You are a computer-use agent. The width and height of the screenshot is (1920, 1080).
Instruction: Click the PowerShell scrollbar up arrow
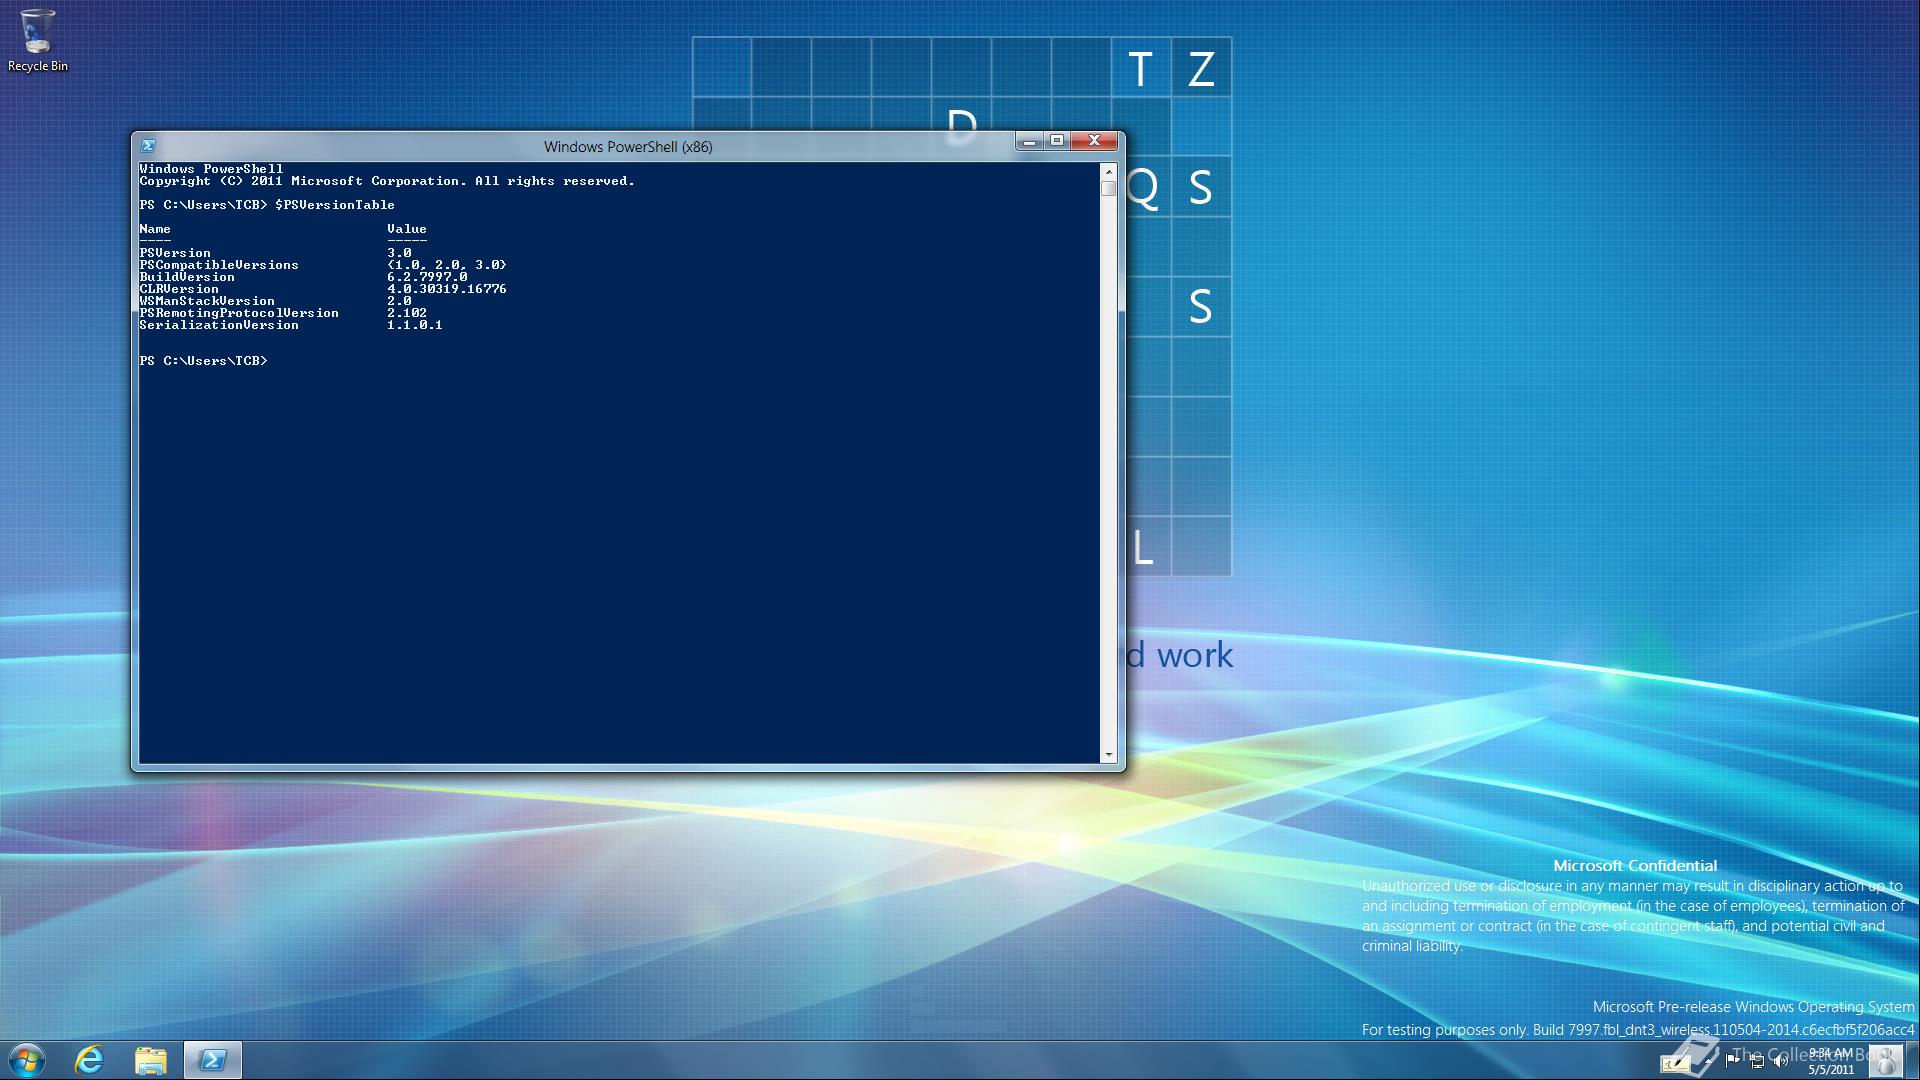1108,170
